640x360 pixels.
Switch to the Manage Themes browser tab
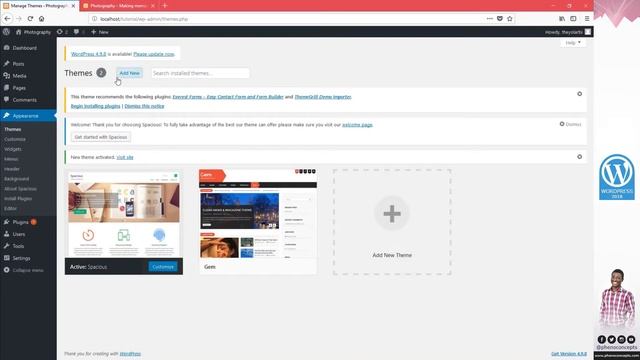pos(39,6)
